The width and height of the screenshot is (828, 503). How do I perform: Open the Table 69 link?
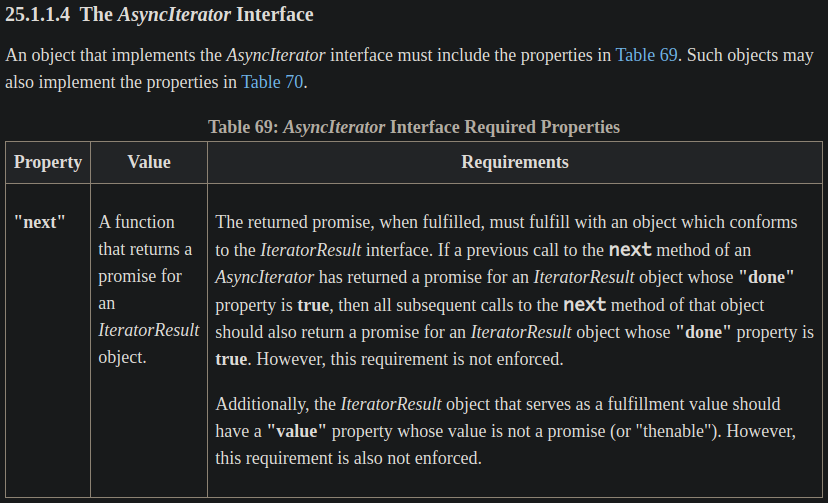click(x=646, y=55)
